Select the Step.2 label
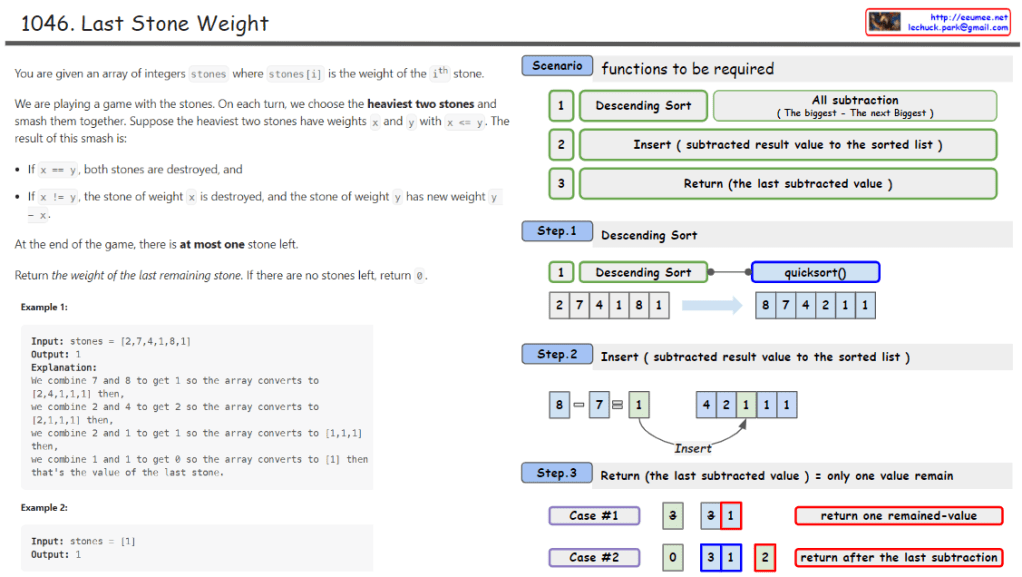 (x=557, y=354)
